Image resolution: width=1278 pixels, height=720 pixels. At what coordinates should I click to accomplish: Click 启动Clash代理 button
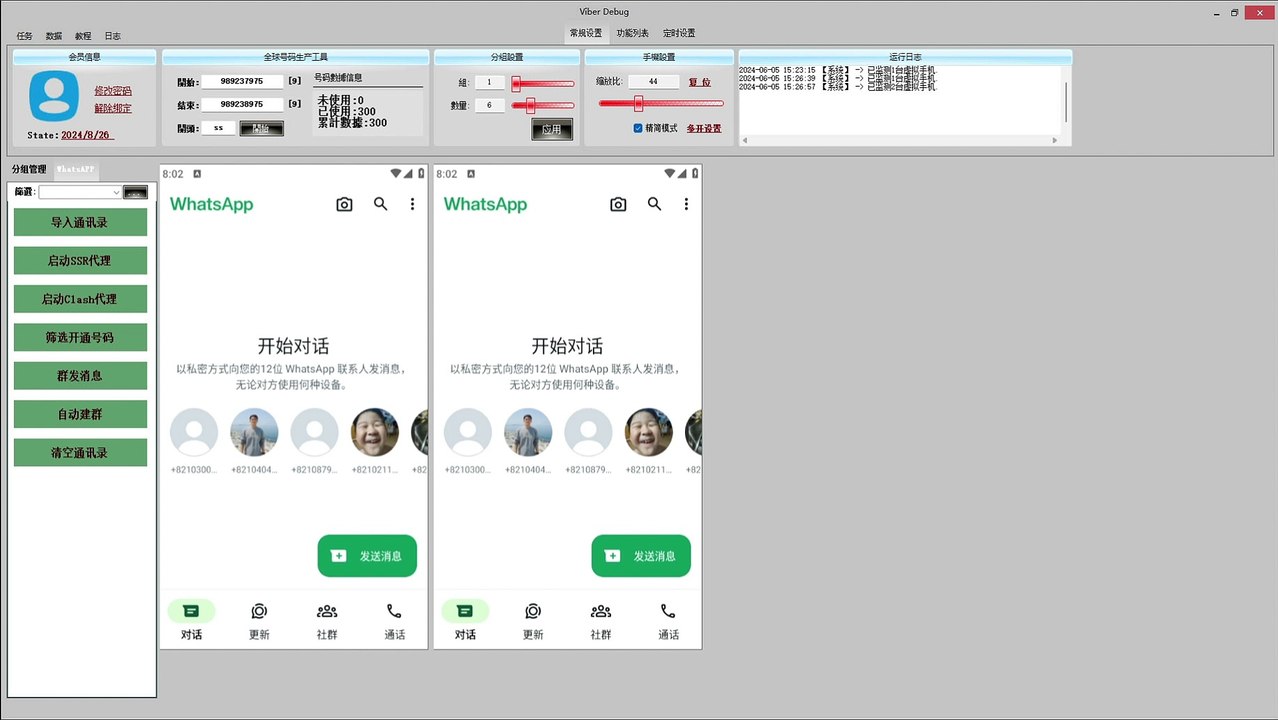[80, 299]
